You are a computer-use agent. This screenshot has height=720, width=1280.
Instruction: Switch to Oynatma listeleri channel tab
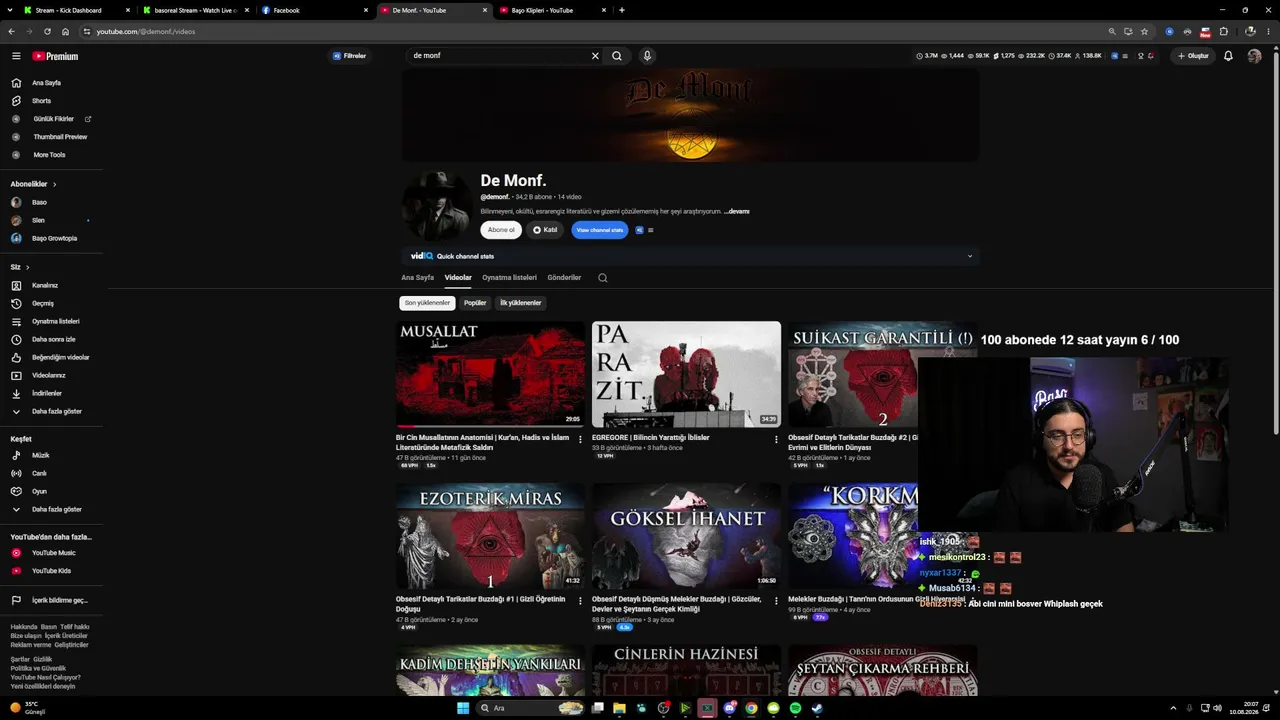click(510, 278)
